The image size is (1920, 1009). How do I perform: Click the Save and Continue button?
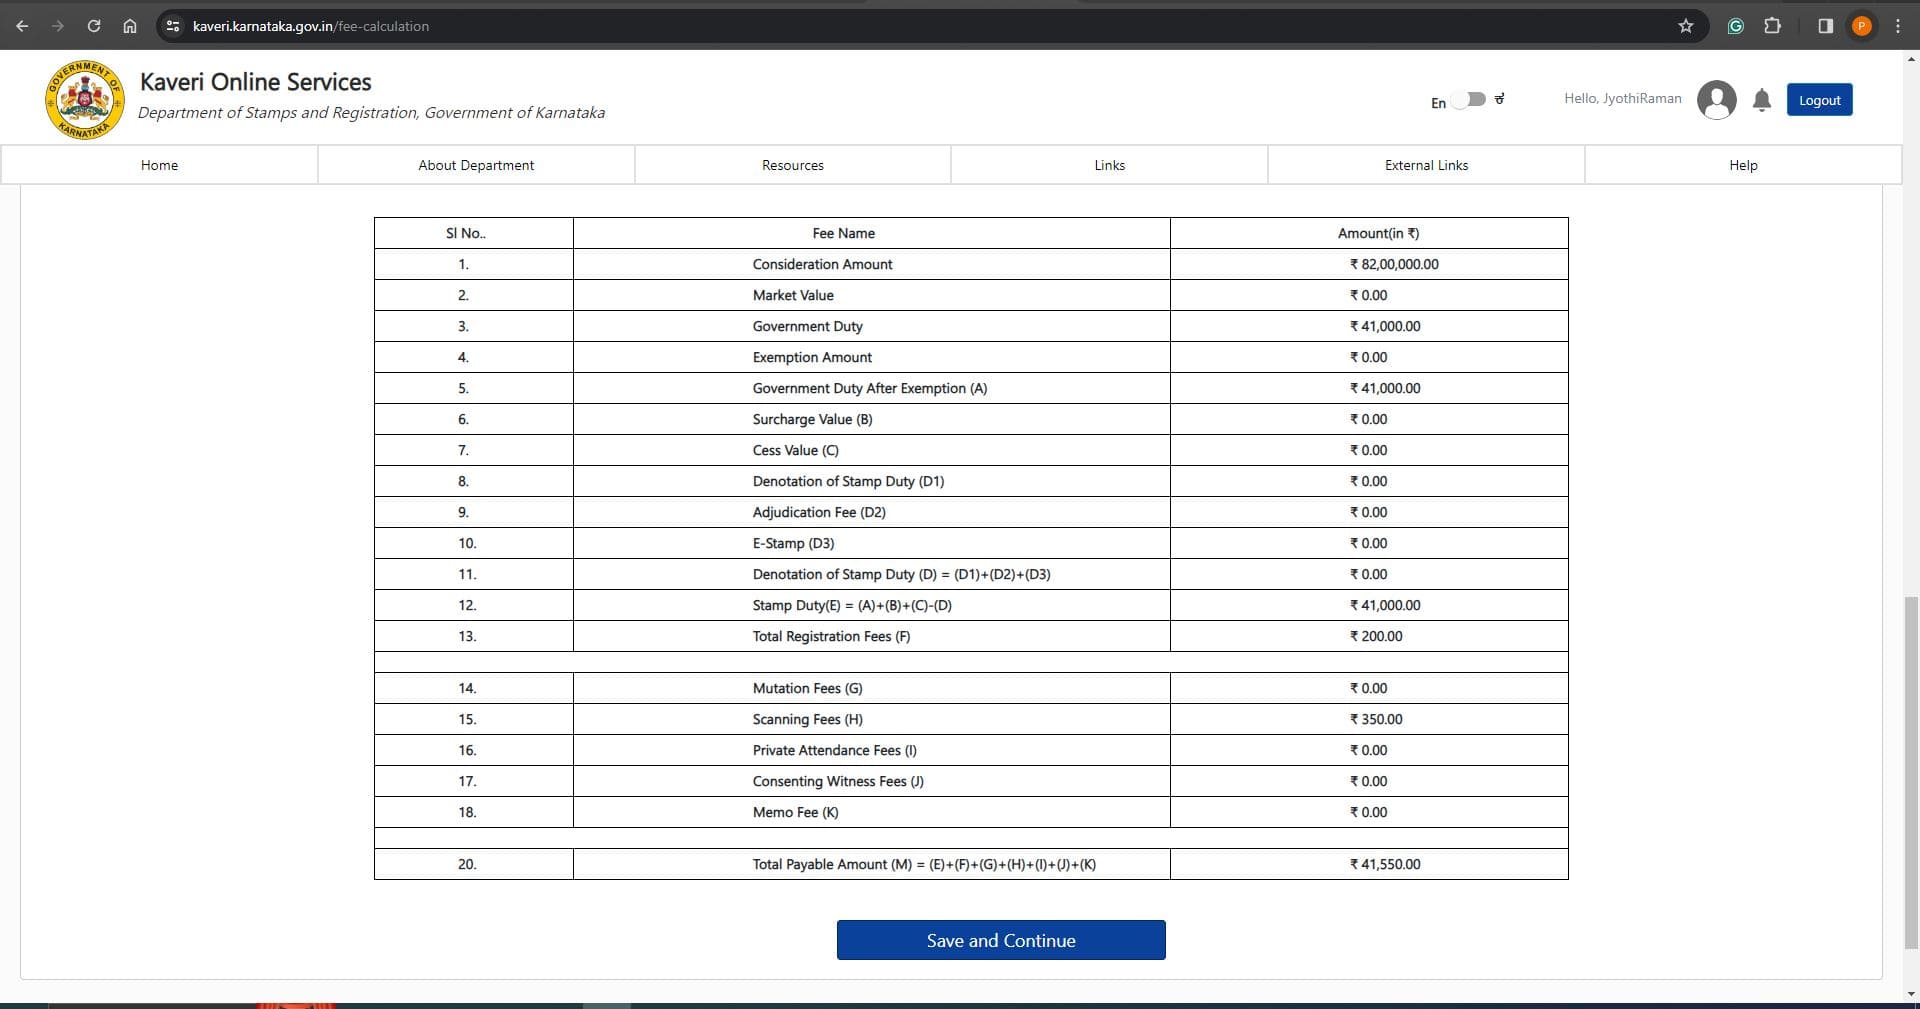point(1000,940)
